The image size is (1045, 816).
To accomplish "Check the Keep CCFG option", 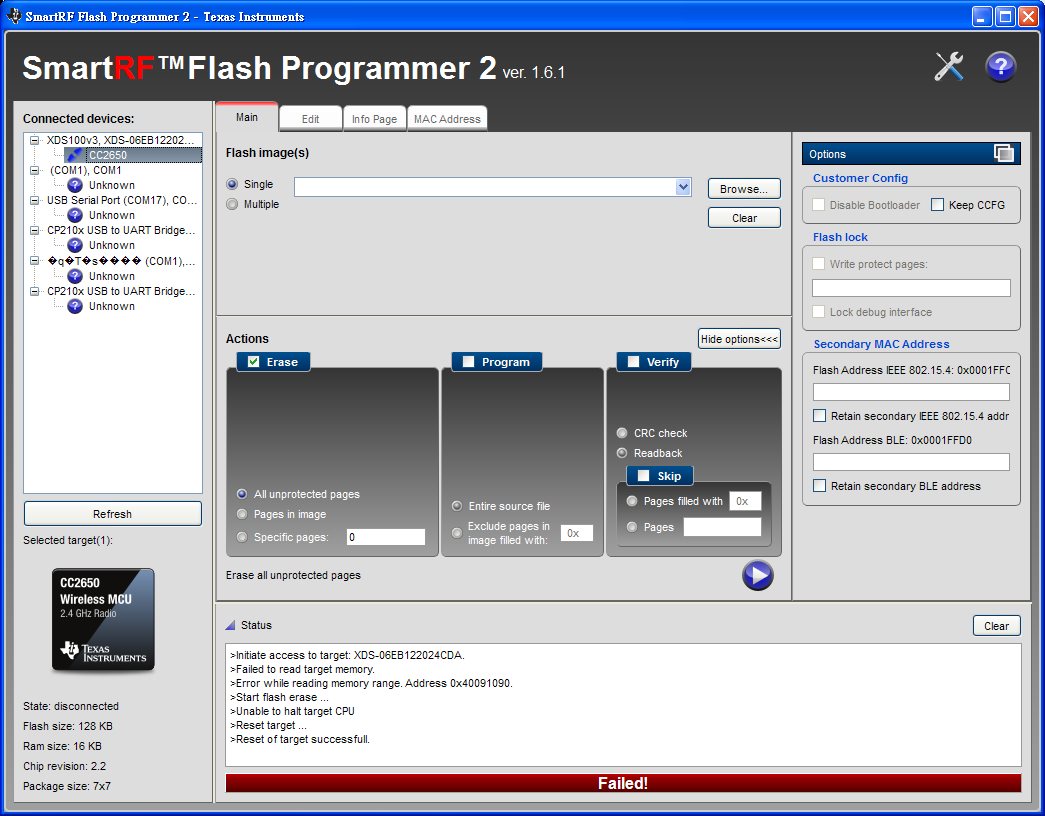I will tap(937, 205).
